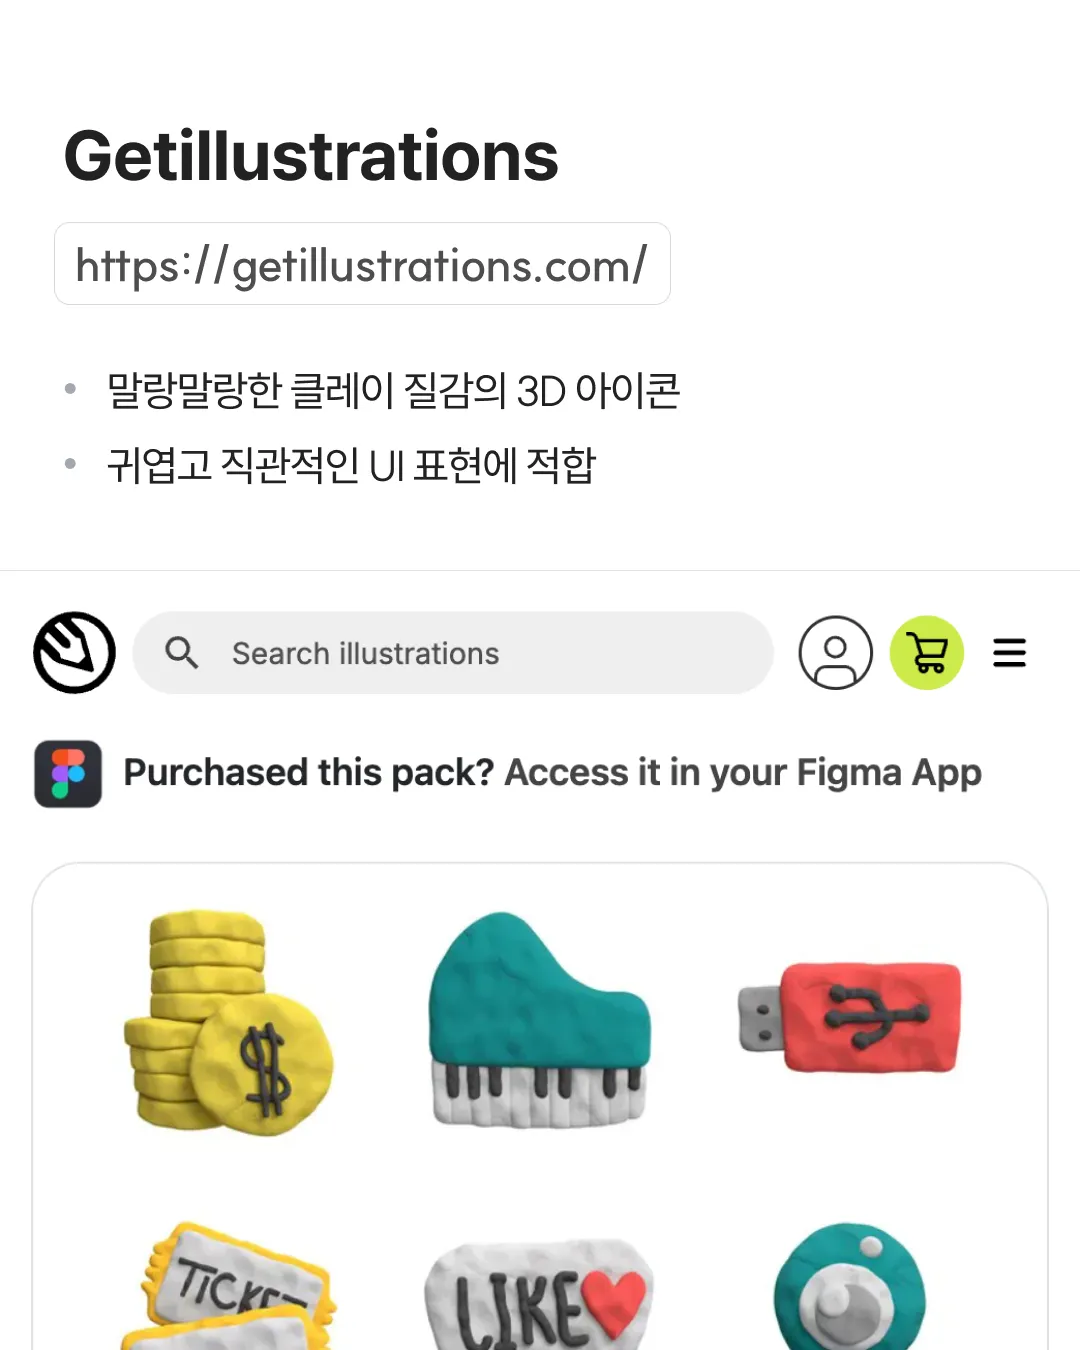Select the teal piano illustration
Viewport: 1080px width, 1350px height.
coord(539,1020)
